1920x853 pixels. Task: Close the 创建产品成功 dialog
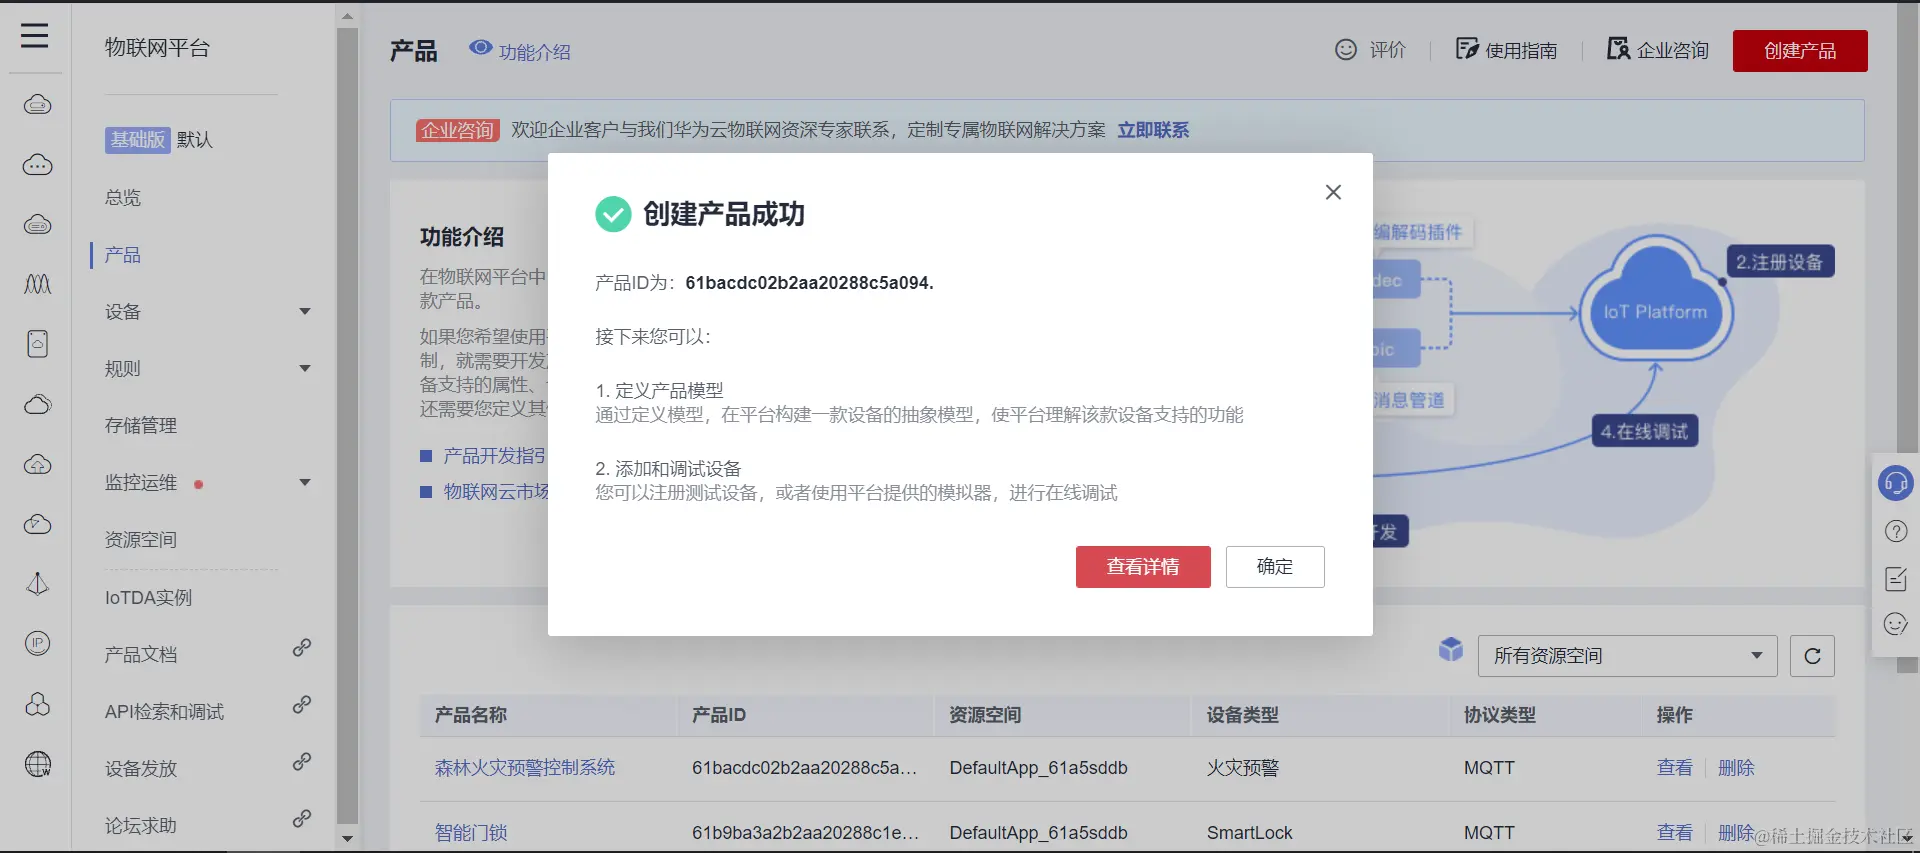tap(1333, 192)
